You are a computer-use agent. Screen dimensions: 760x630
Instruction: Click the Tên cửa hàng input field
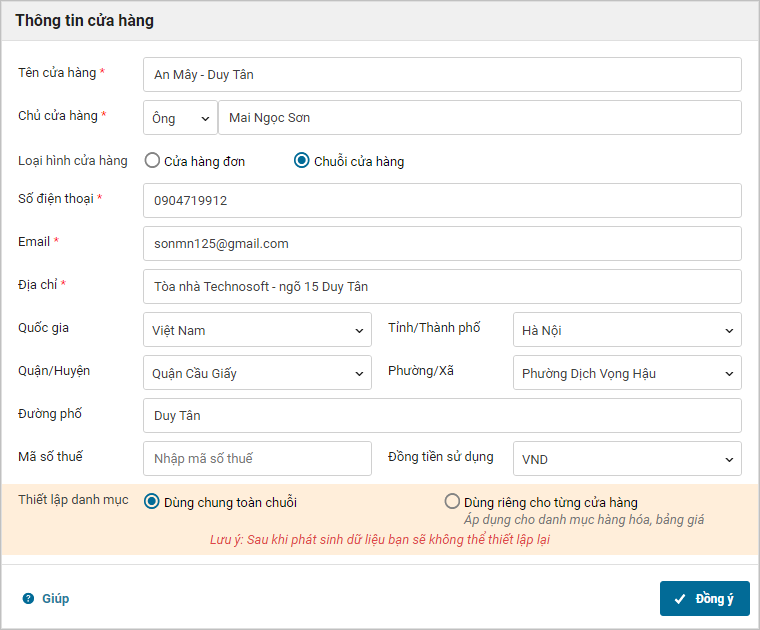[x=442, y=75]
